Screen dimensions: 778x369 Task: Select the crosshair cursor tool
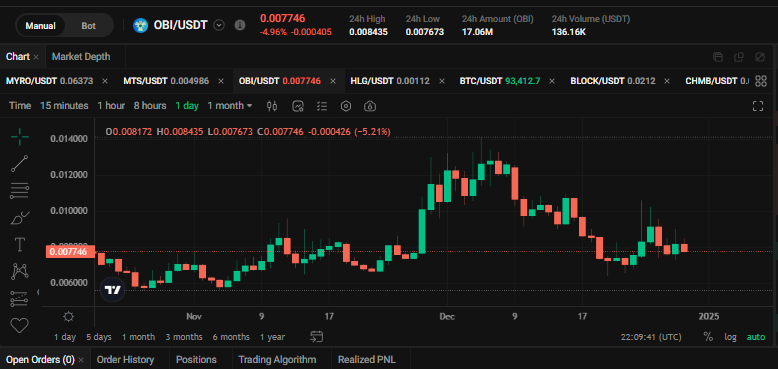(20, 136)
